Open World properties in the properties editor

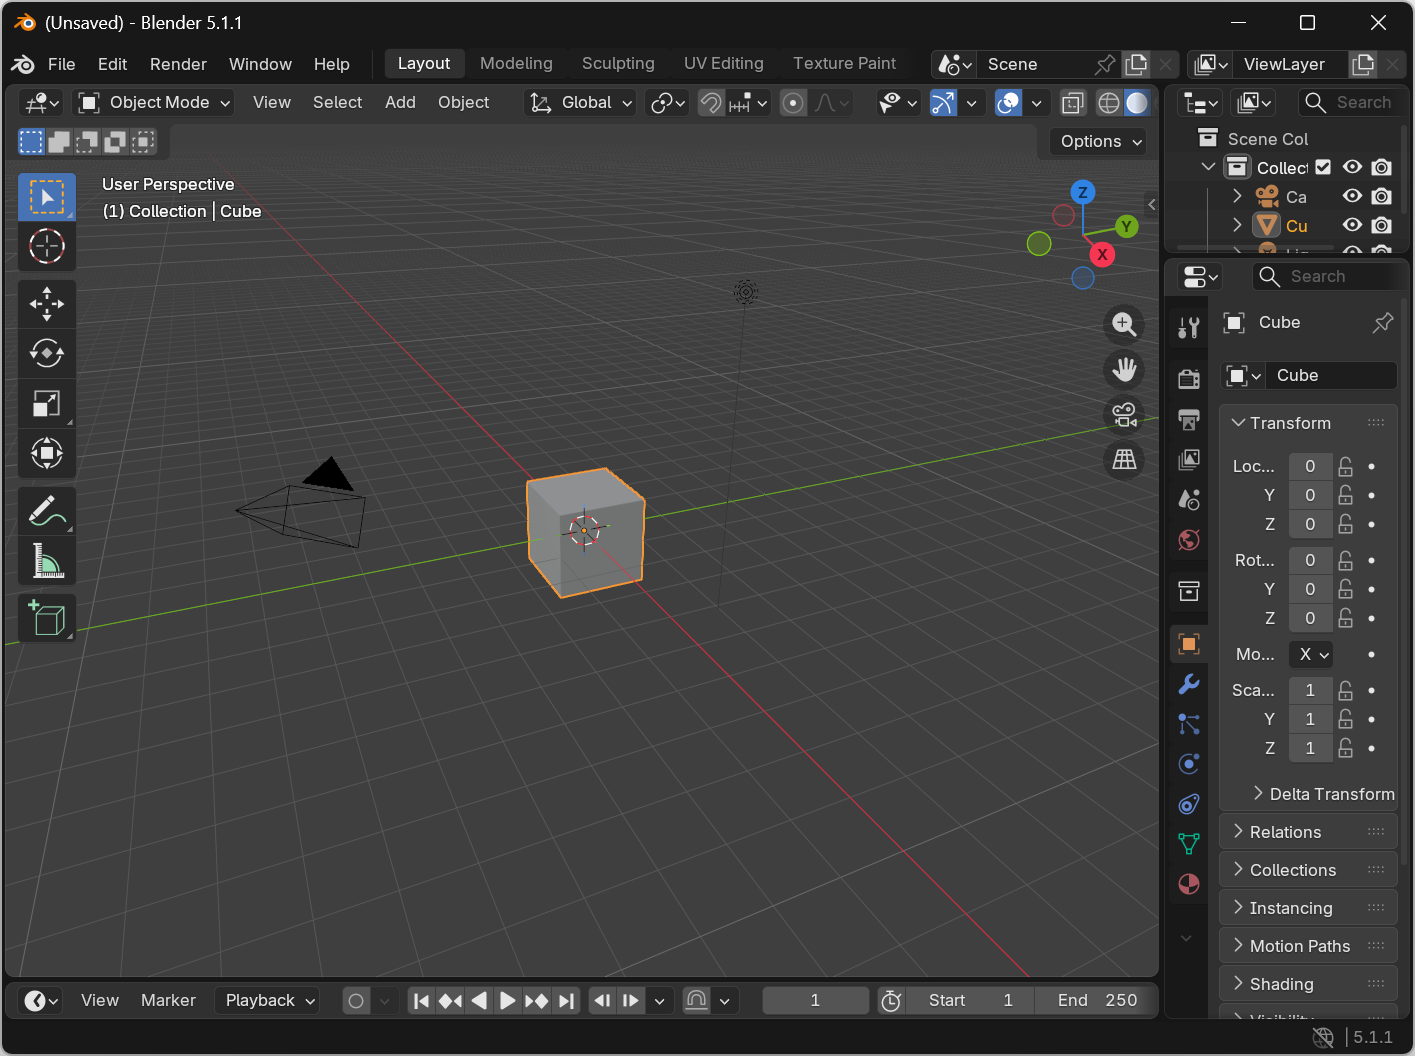(x=1188, y=540)
